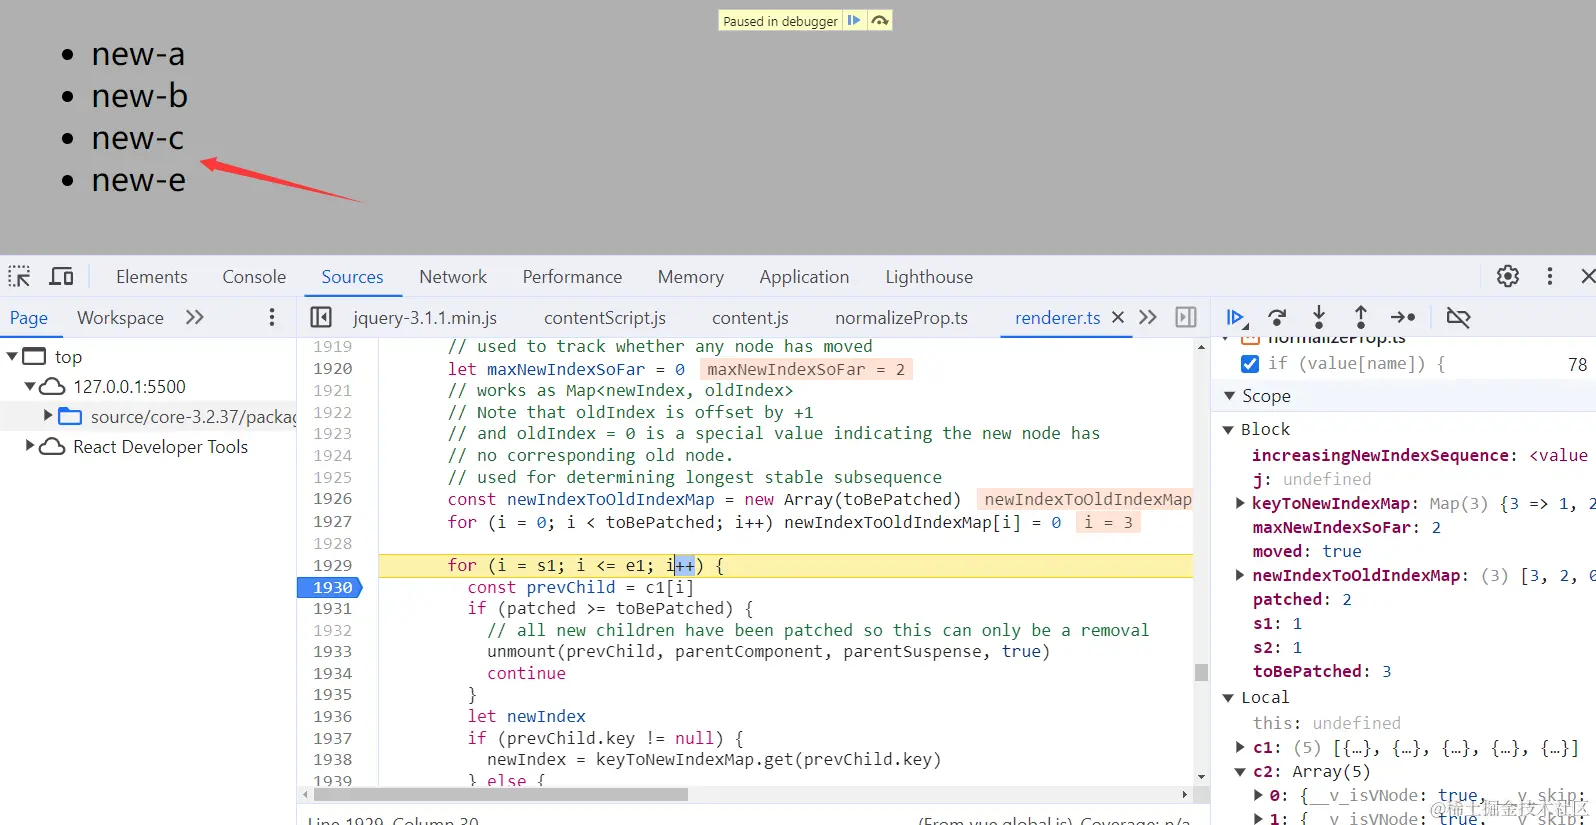Set breakpoint at line number 1937
1596x825 pixels.
click(x=332, y=738)
